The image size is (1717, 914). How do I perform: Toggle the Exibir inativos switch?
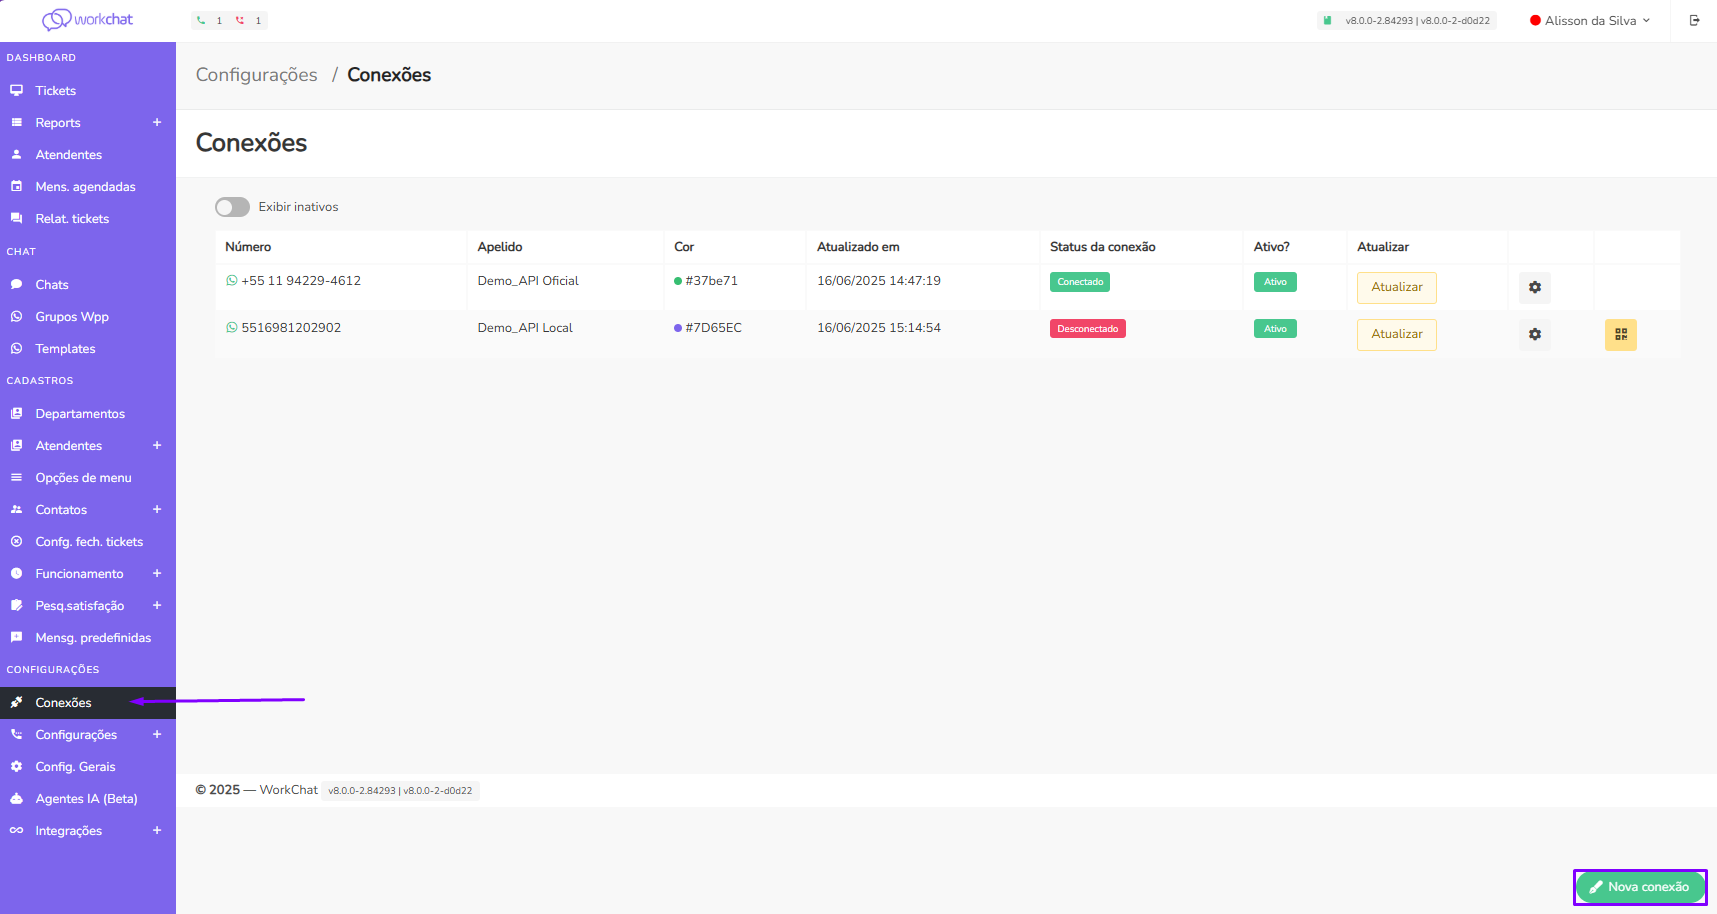[233, 207]
